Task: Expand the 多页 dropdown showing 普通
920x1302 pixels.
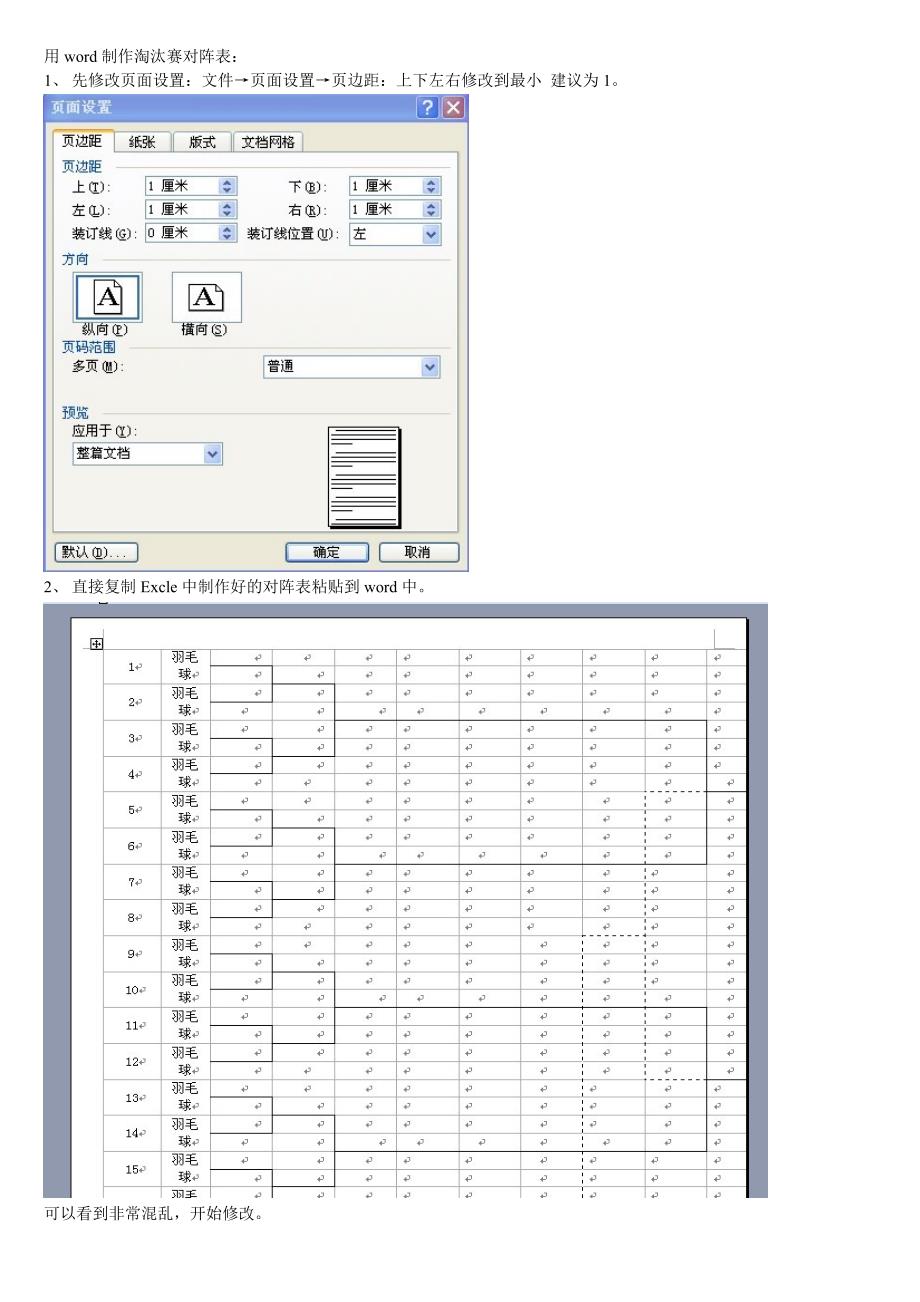Action: pyautogui.click(x=430, y=367)
